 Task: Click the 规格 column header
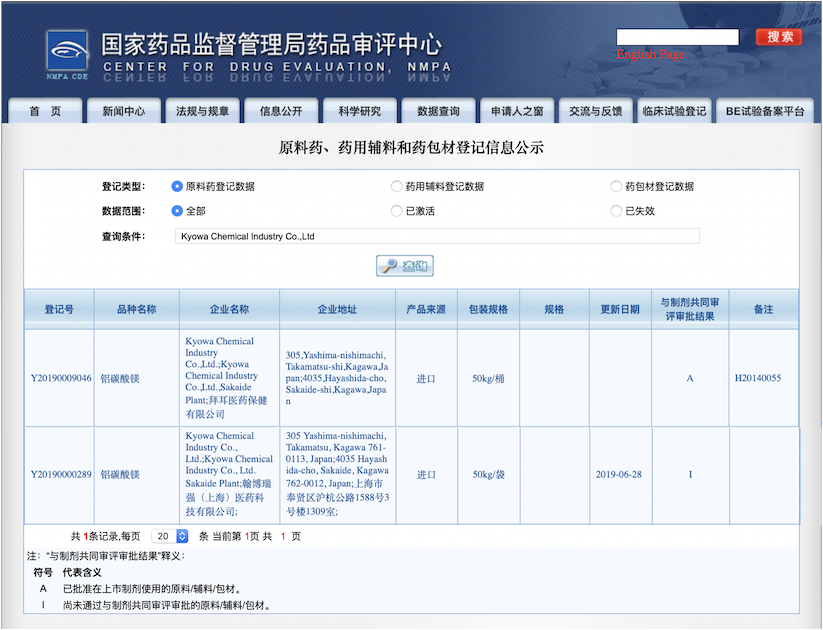click(x=554, y=309)
